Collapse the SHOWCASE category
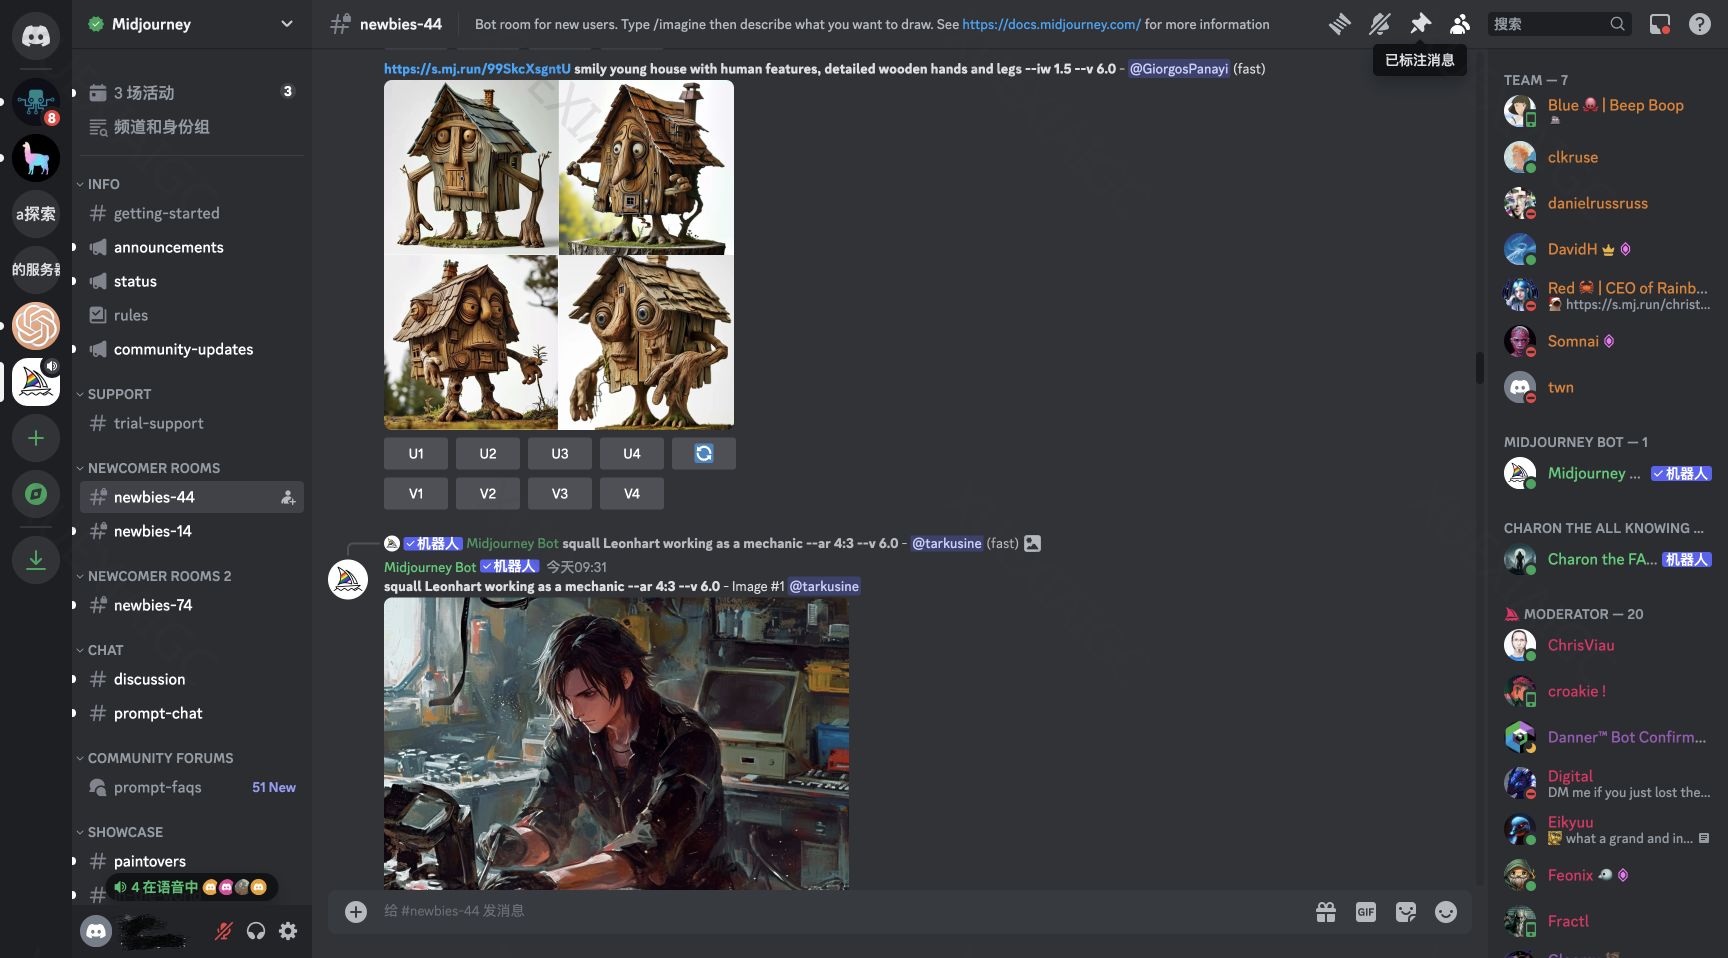Screen dimensions: 1728x958 point(120,832)
